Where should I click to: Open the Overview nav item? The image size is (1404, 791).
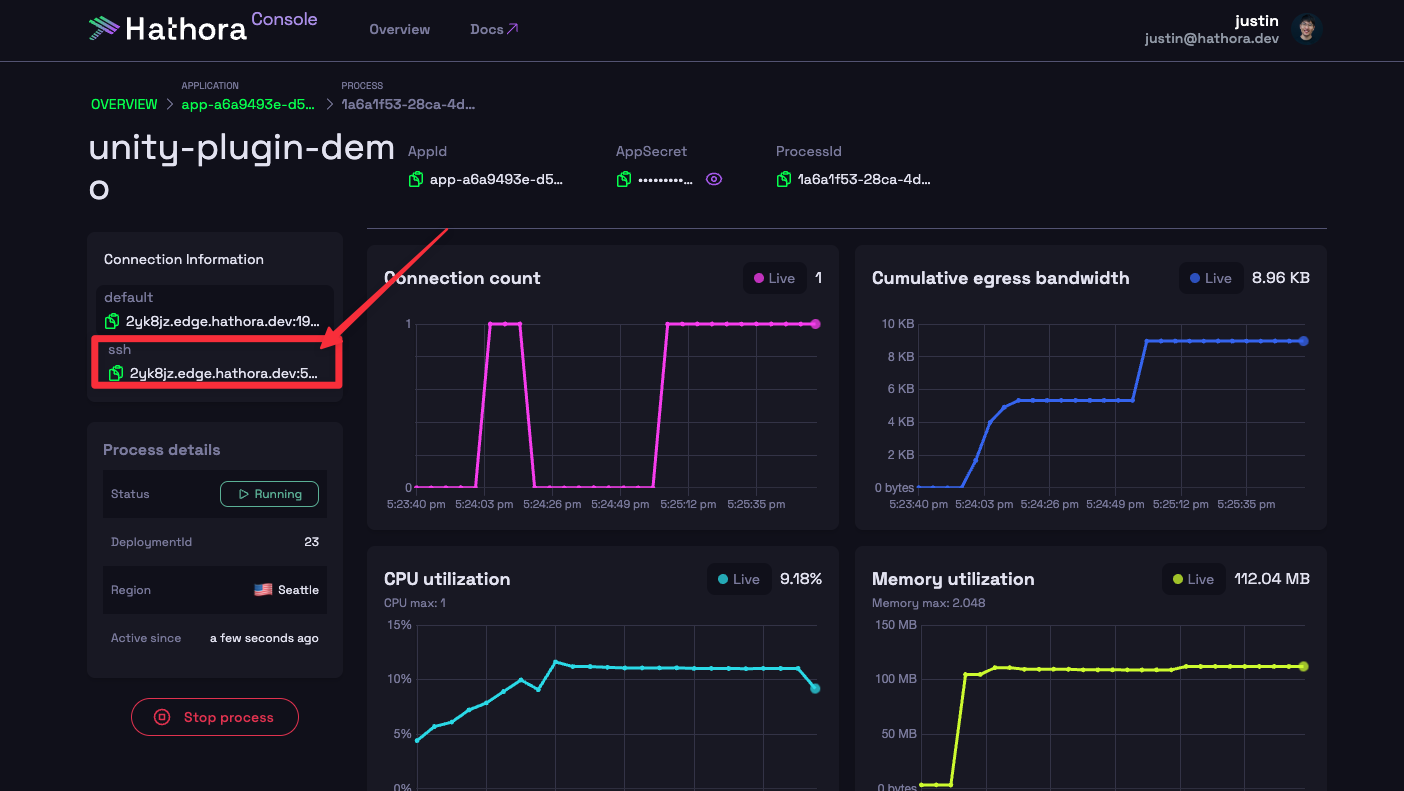tap(399, 29)
